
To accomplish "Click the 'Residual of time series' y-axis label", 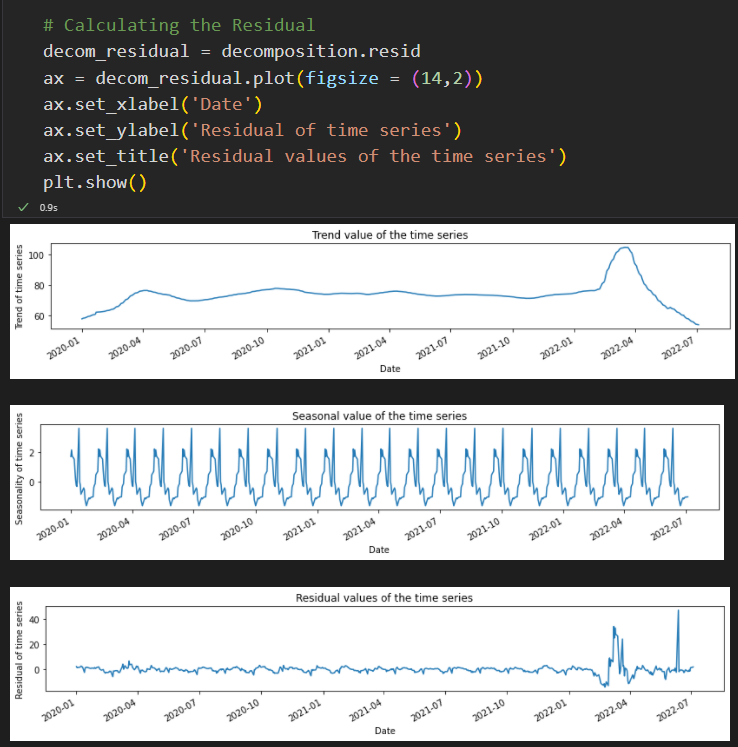I will click(19, 650).
